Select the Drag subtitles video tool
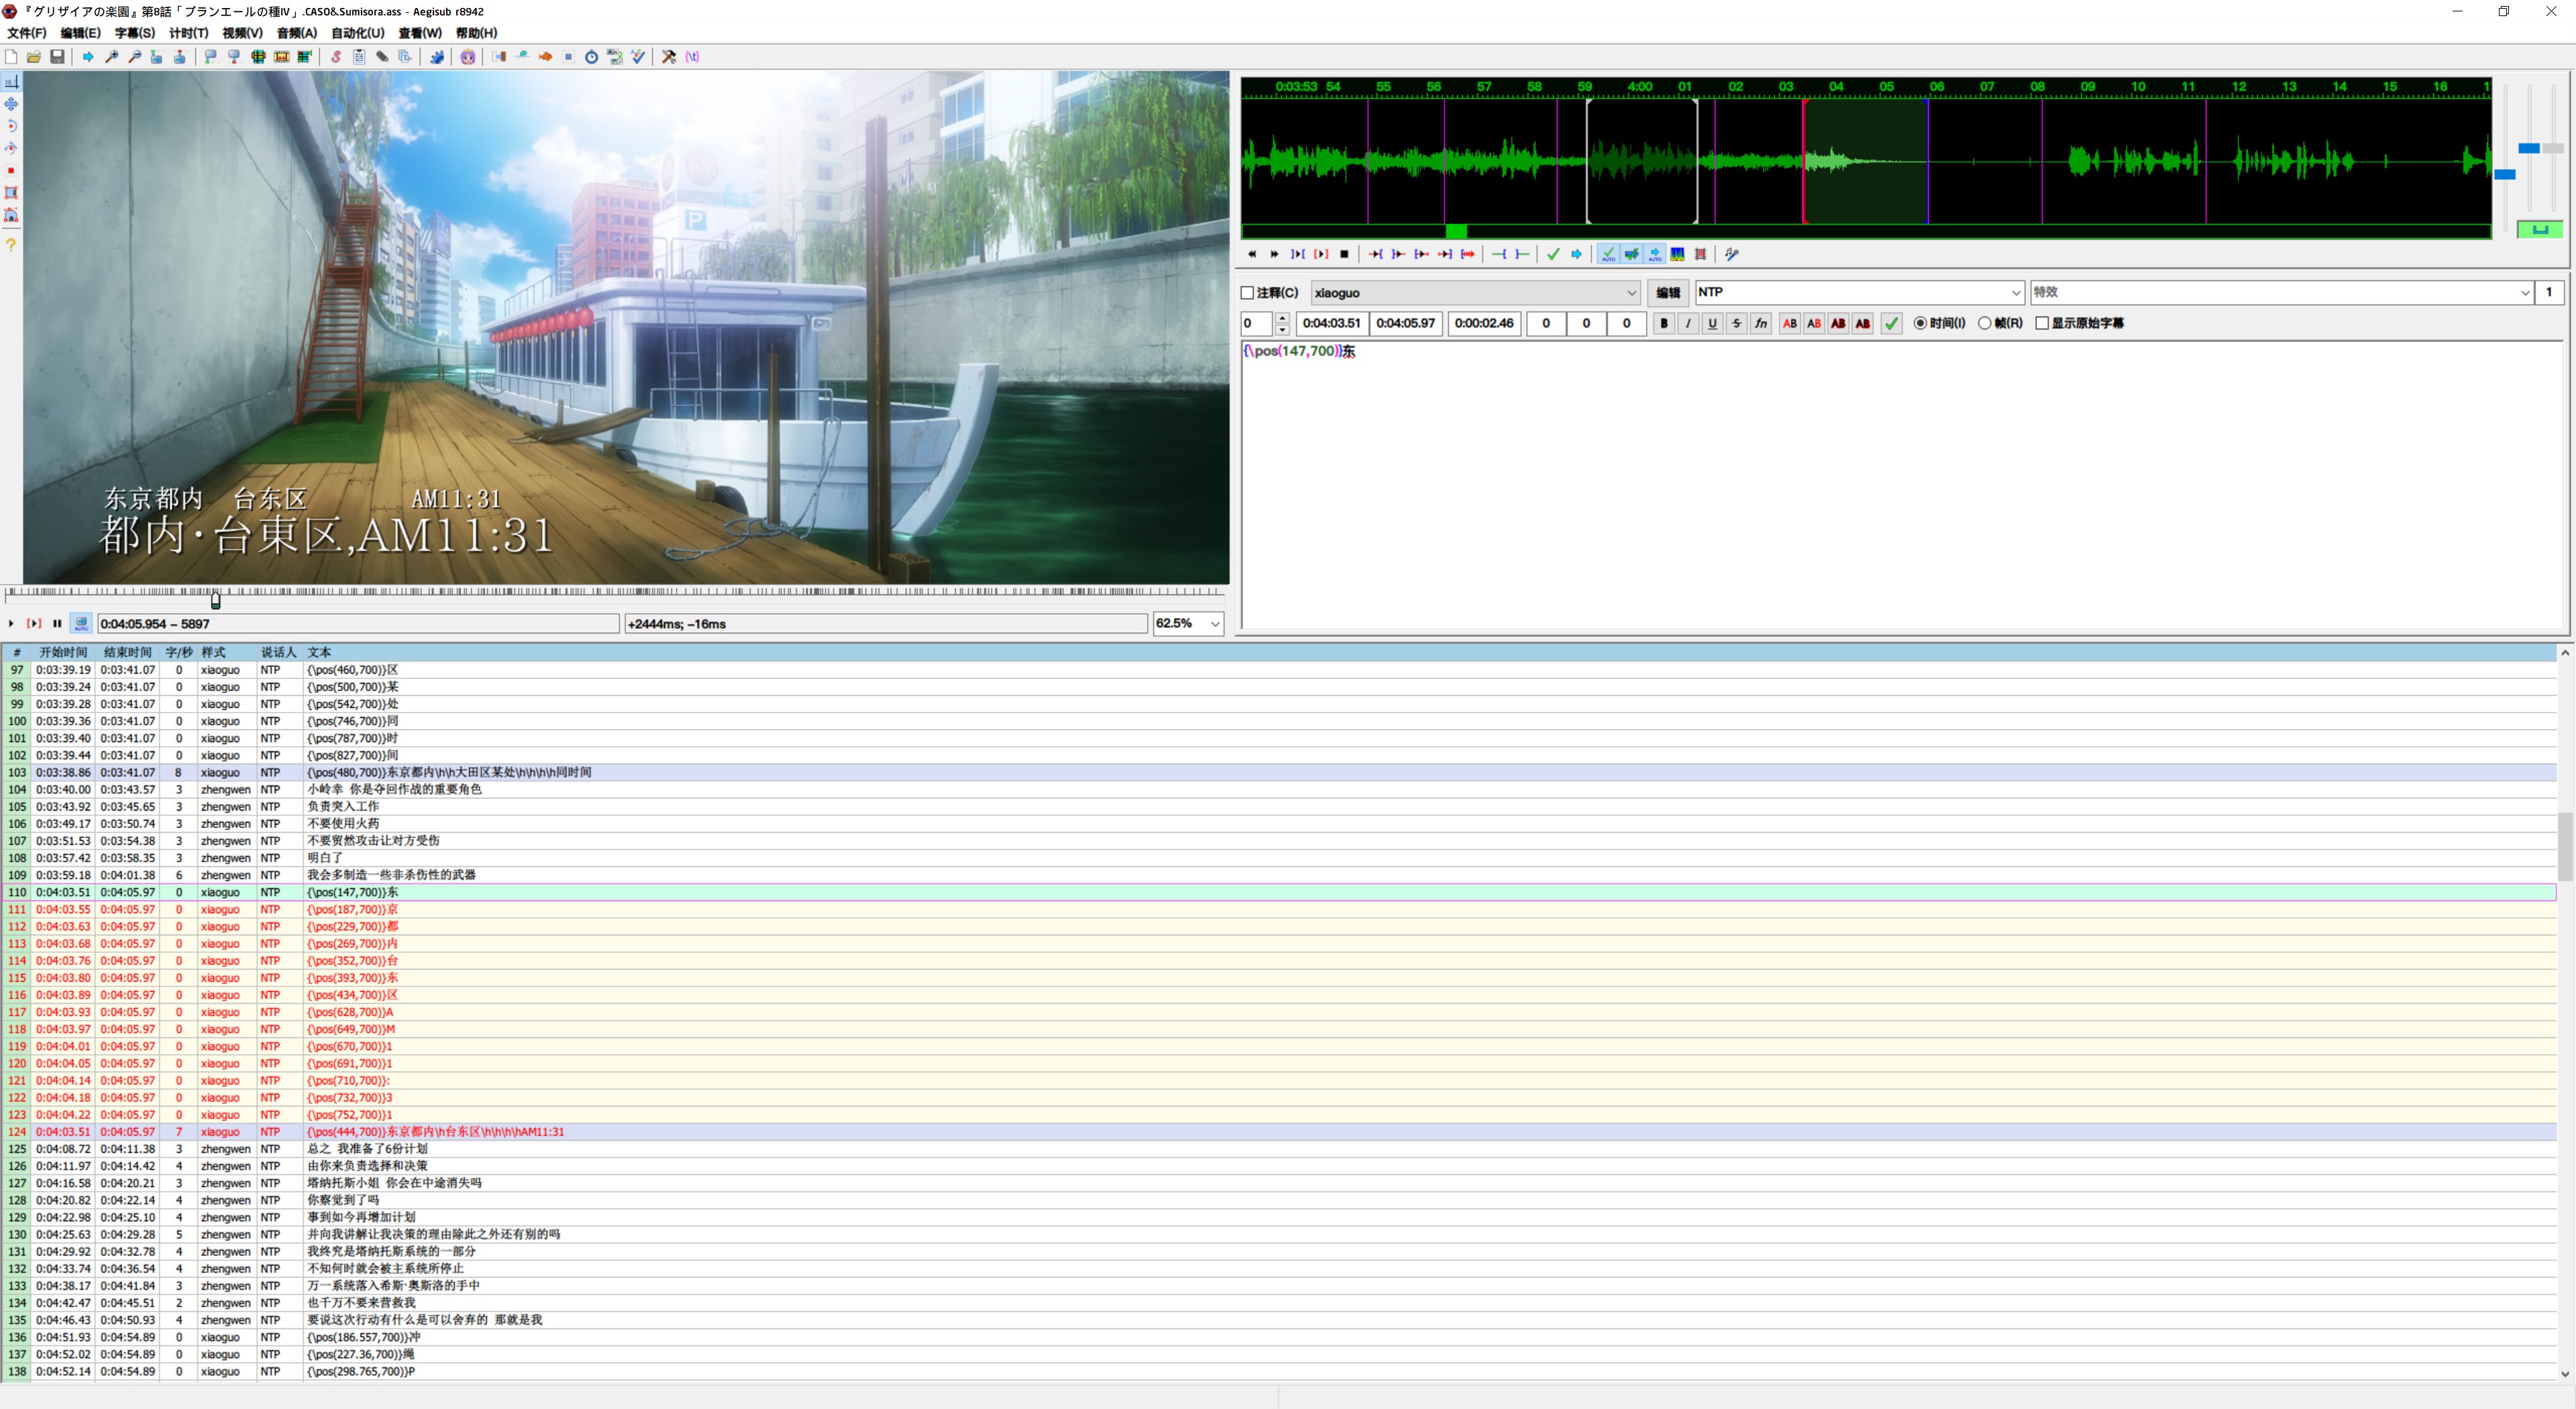The image size is (2576, 1409). (x=11, y=104)
